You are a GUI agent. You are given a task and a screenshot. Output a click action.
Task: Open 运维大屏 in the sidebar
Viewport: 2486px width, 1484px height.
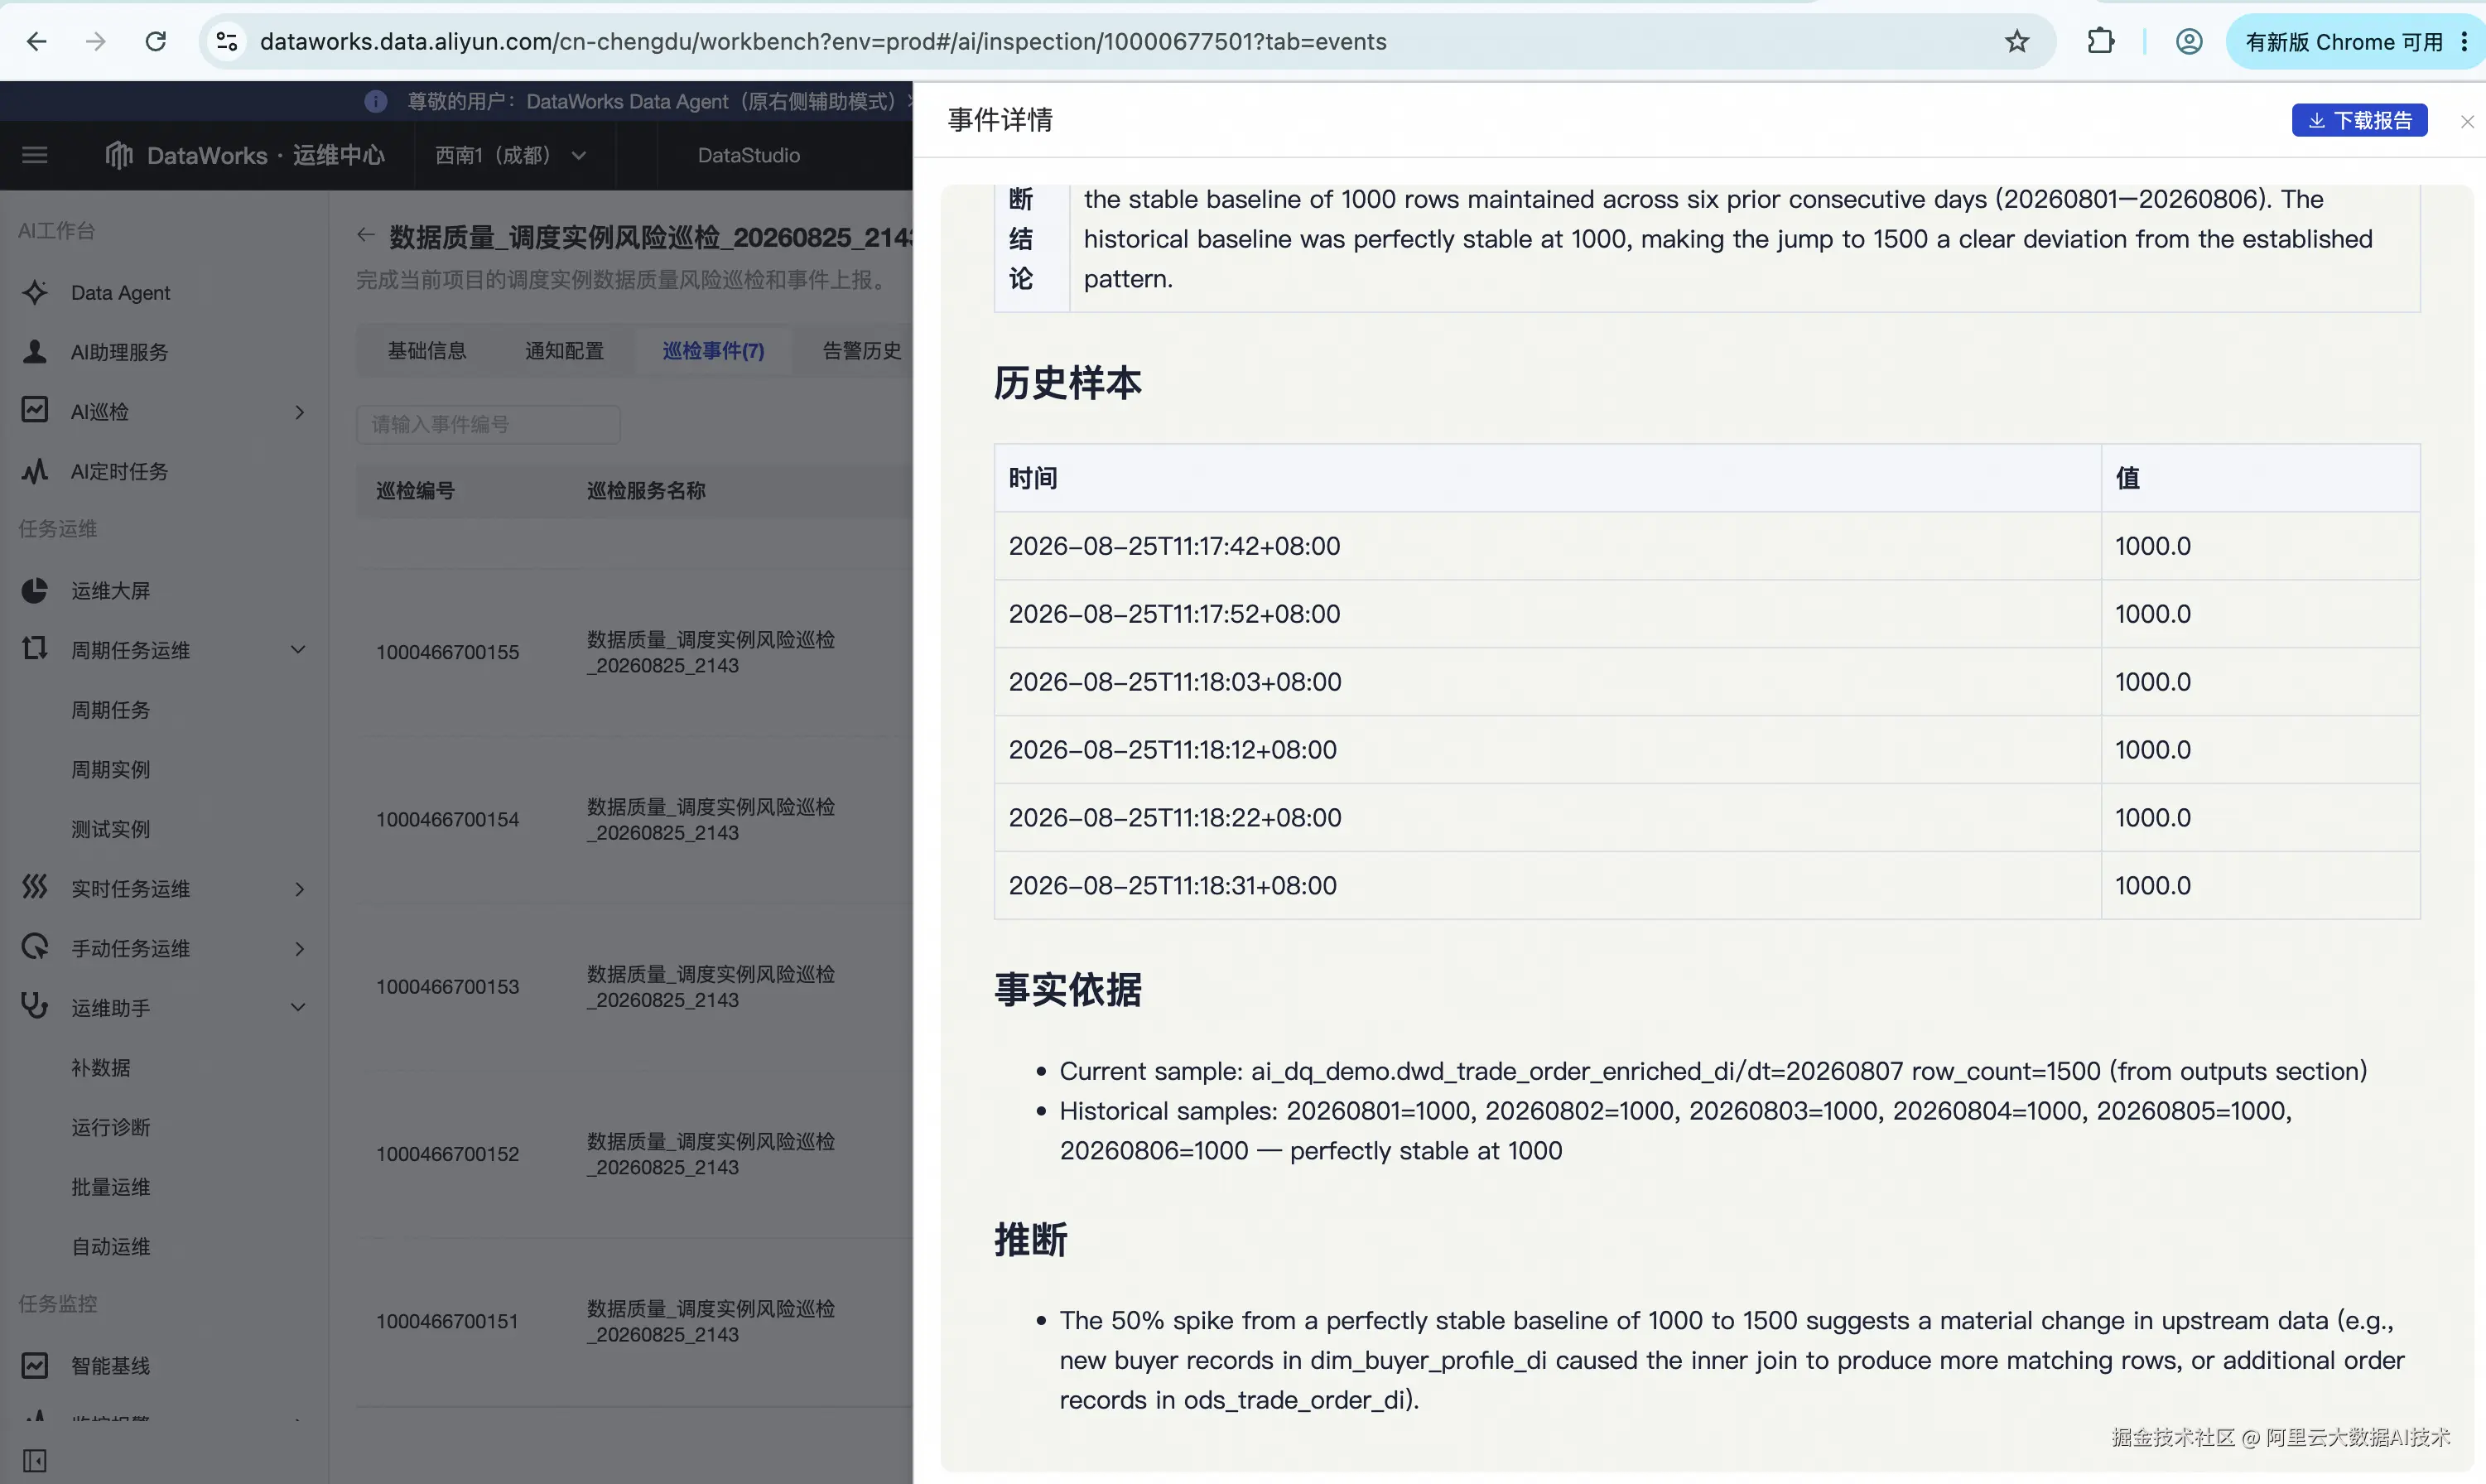(111, 590)
